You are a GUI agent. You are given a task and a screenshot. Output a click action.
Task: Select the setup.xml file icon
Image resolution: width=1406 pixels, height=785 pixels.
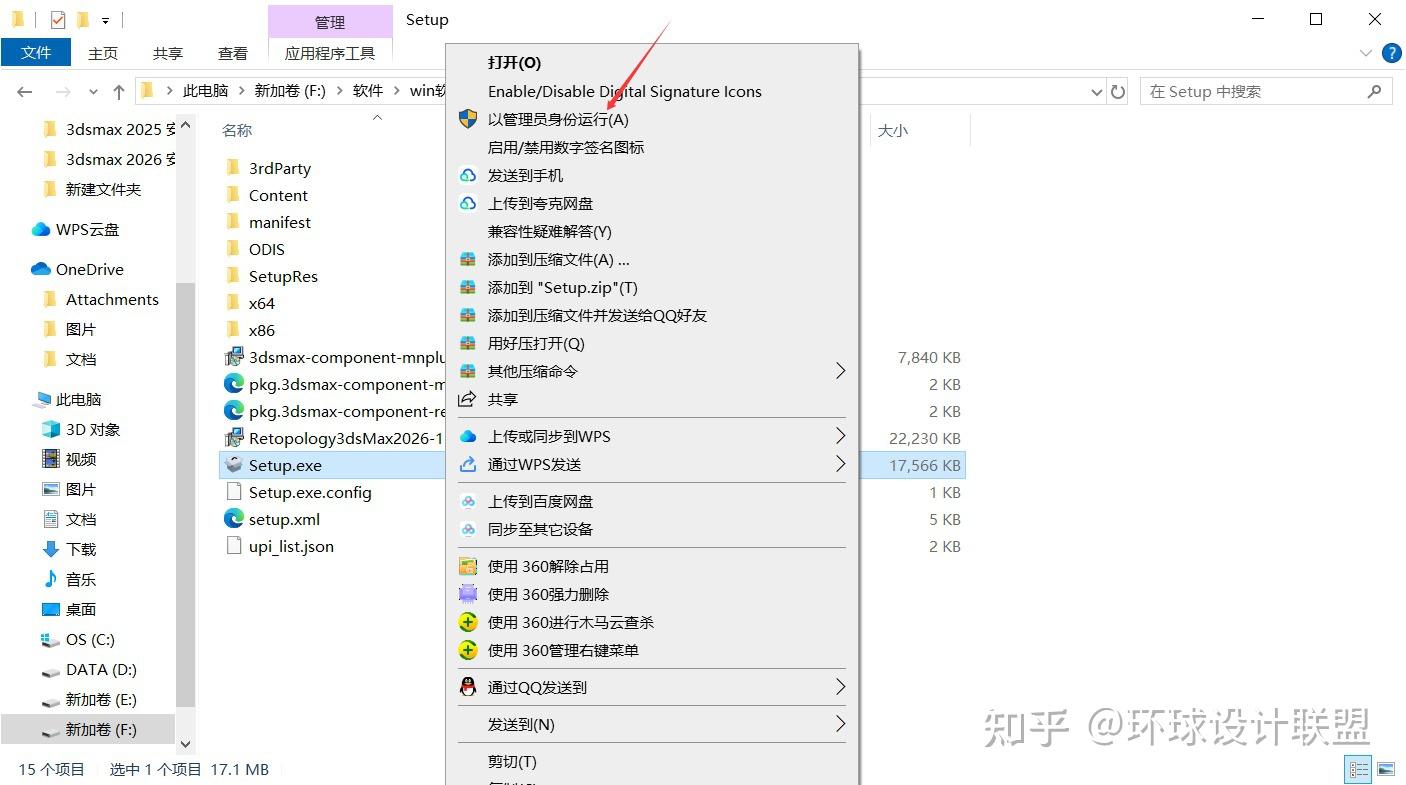click(234, 519)
